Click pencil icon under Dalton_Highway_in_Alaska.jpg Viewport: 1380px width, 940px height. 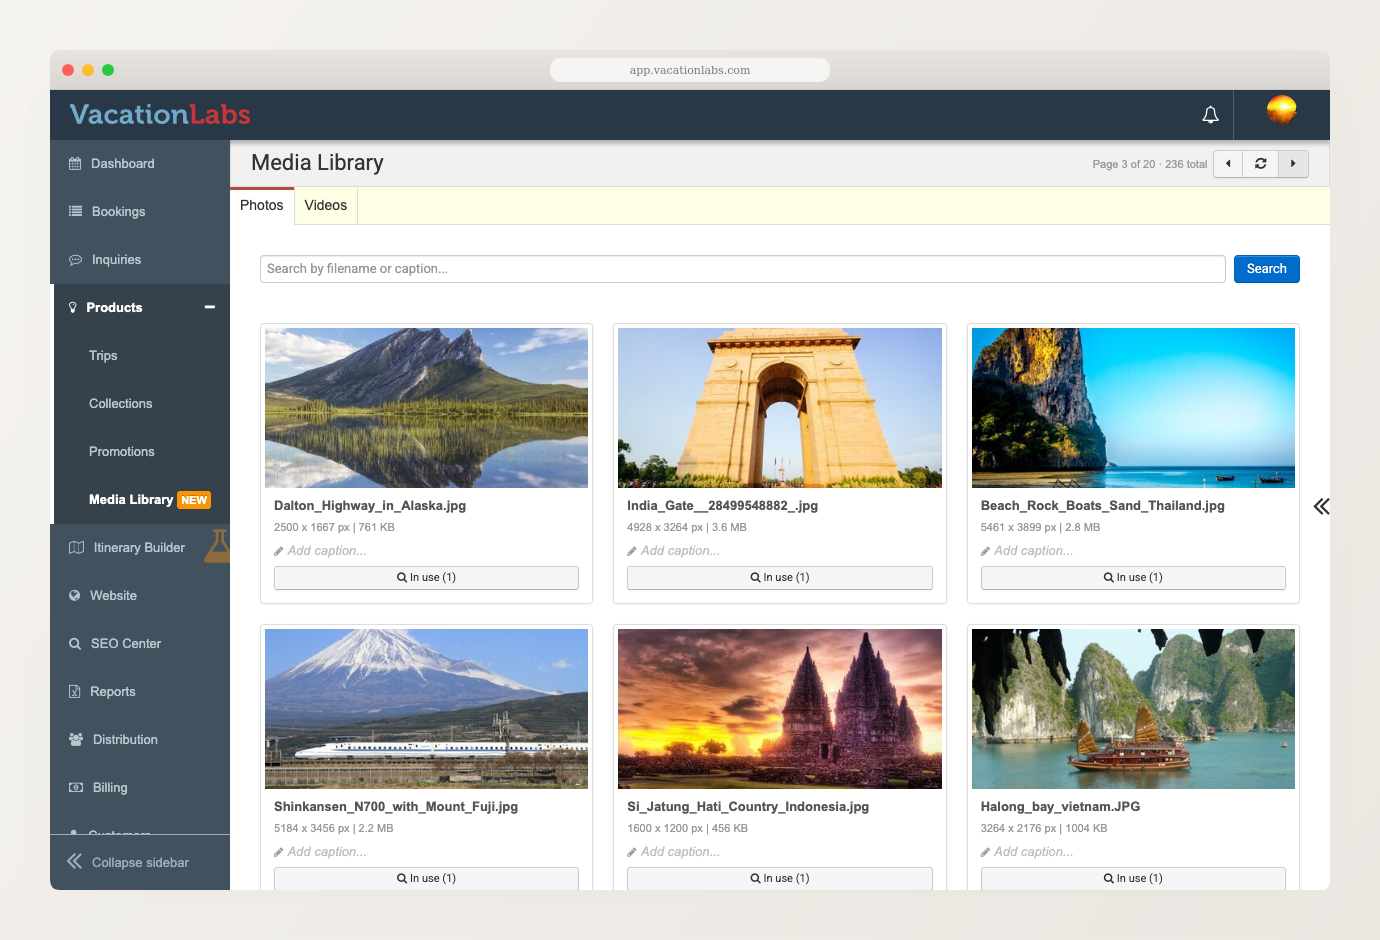(x=279, y=552)
